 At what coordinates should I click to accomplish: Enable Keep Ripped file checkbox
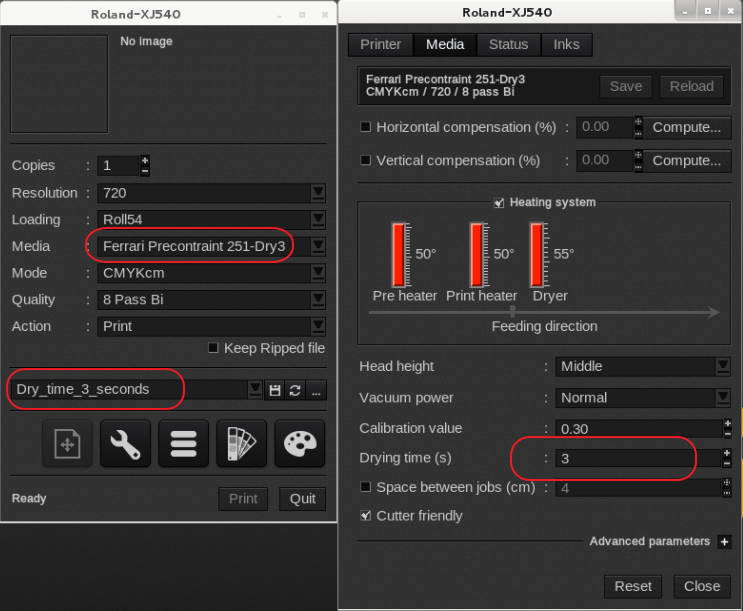coord(213,348)
